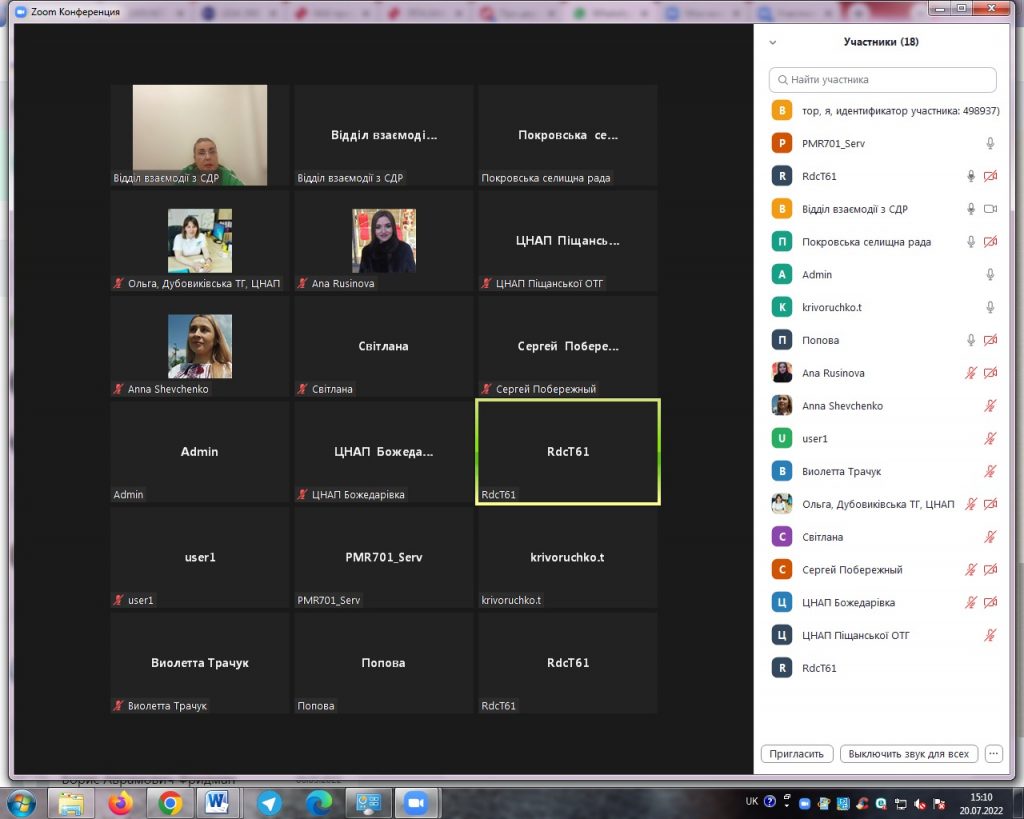Click the crossed-out camera icon next to Покровська селищна рада
The height and width of the screenshot is (819, 1024).
(x=991, y=242)
